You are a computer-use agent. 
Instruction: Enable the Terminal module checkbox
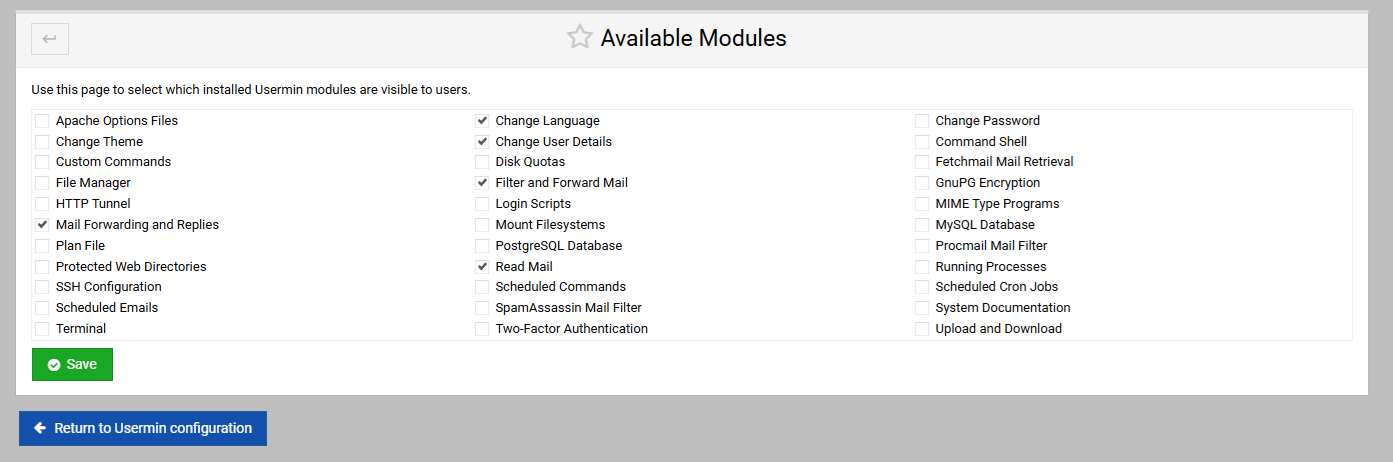pos(42,329)
